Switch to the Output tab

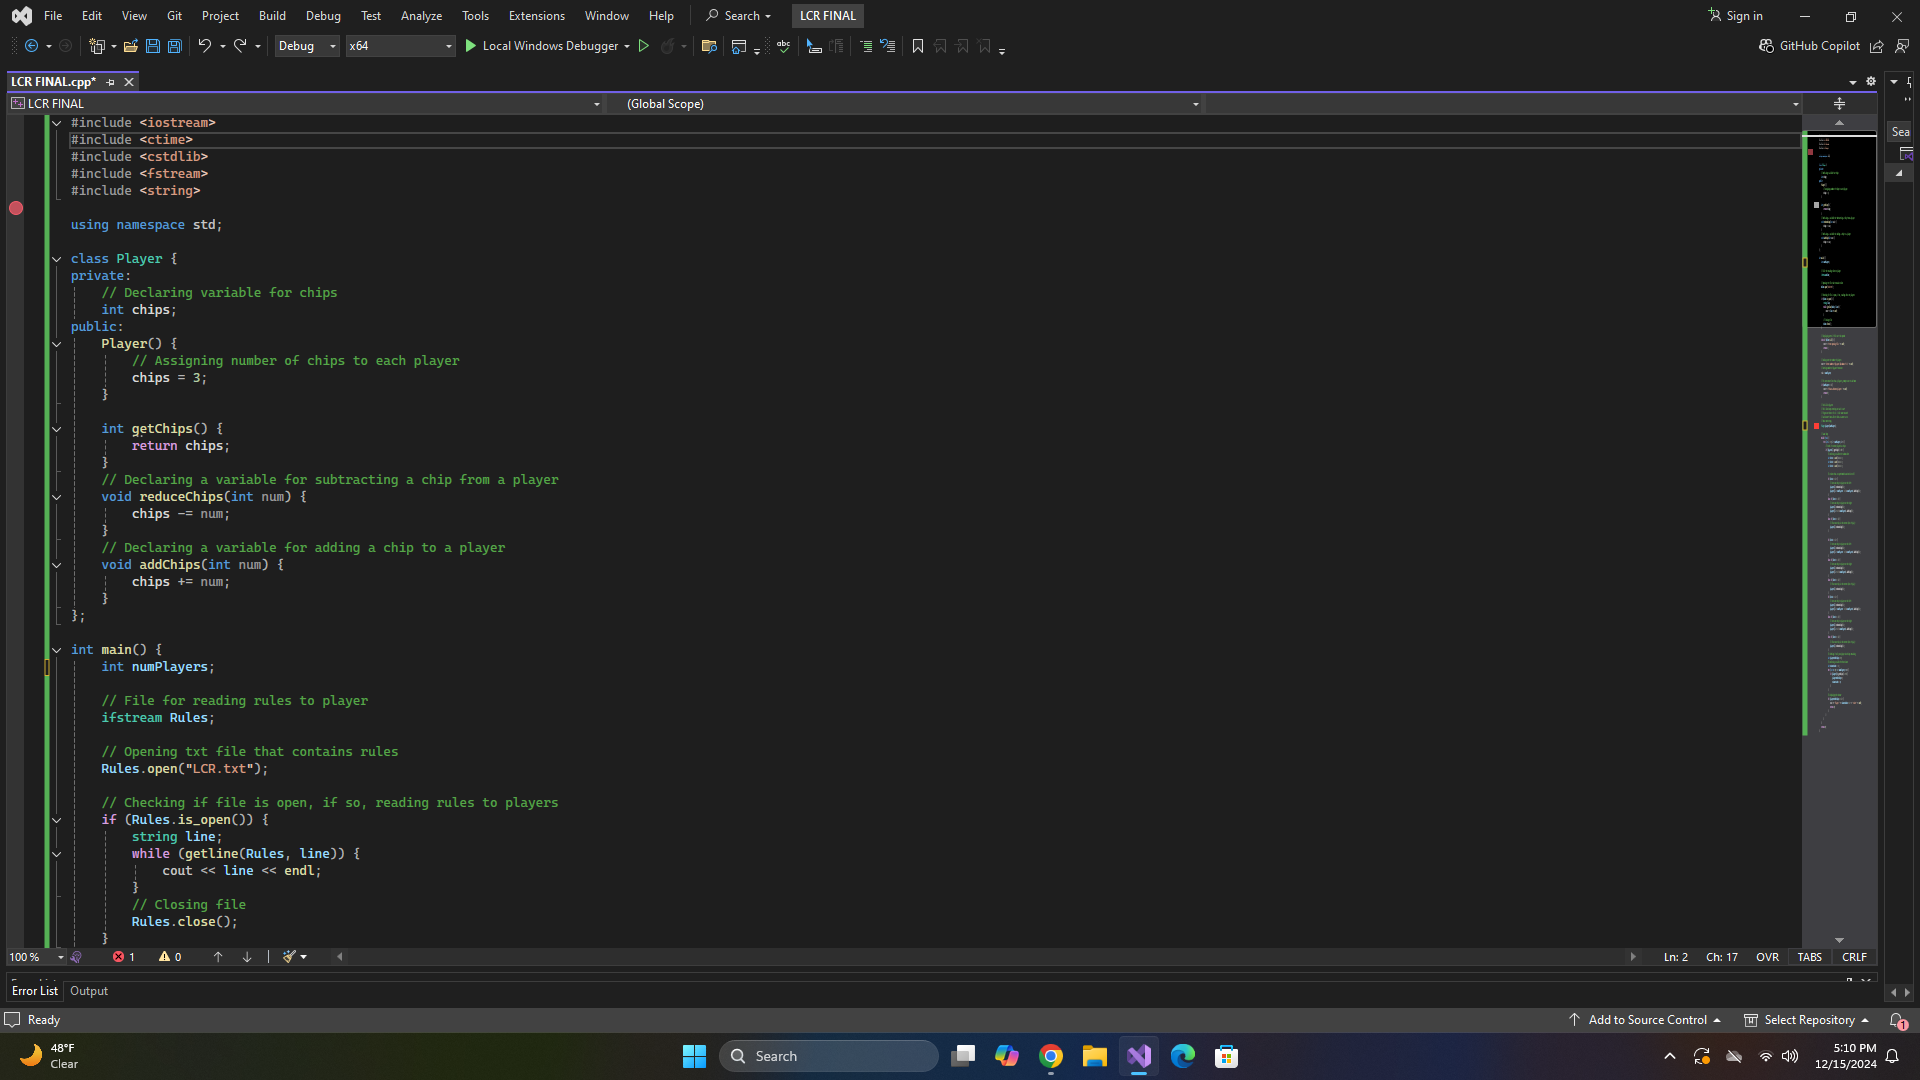point(89,990)
